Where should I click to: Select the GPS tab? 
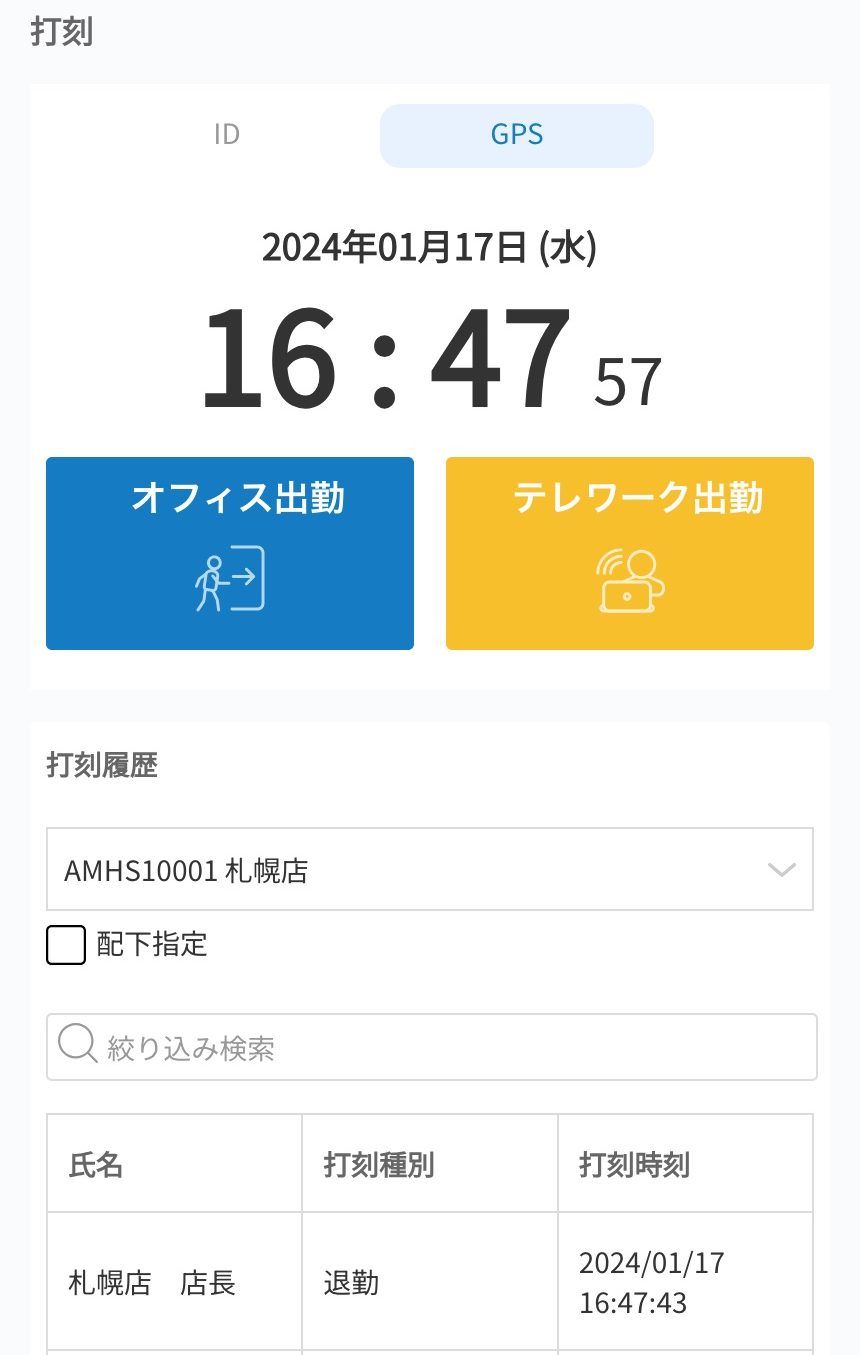[x=516, y=135]
